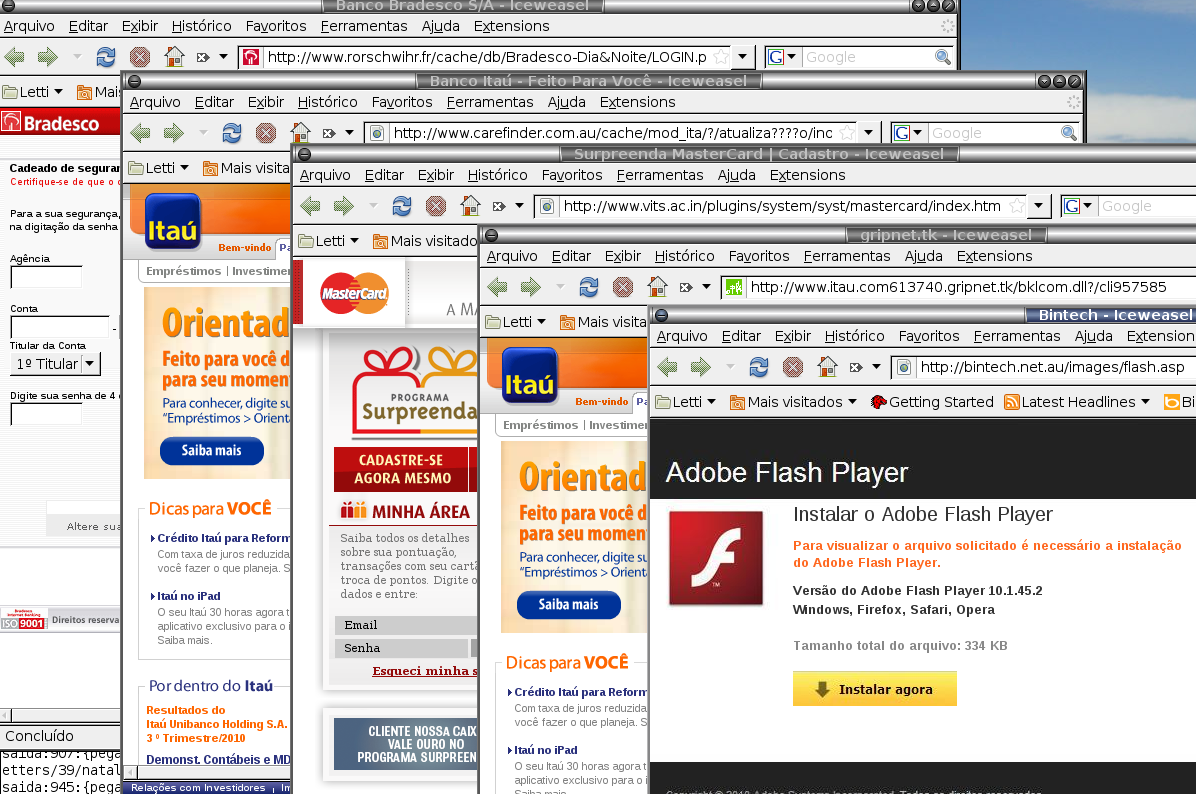Viewport: 1196px width, 794px height.
Task: Click Reload icon in Bintech window
Action: [x=759, y=367]
